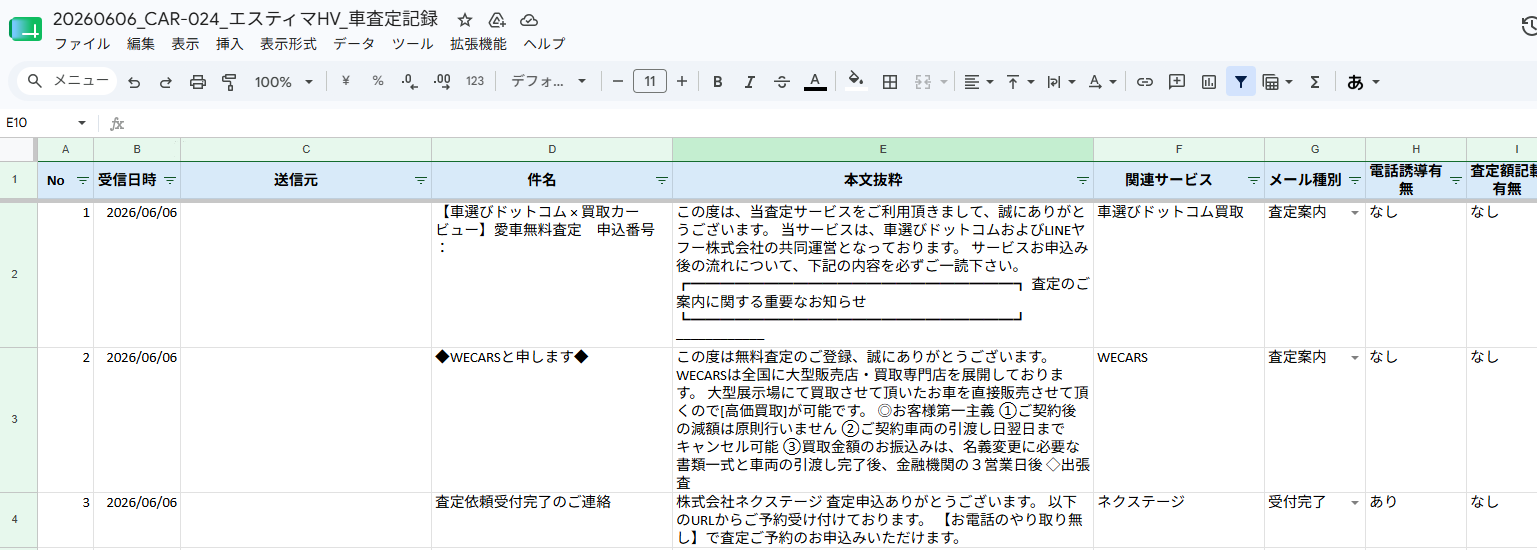1537x550 pixels.
Task: Click the font size field showing 11
Action: pyautogui.click(x=650, y=82)
